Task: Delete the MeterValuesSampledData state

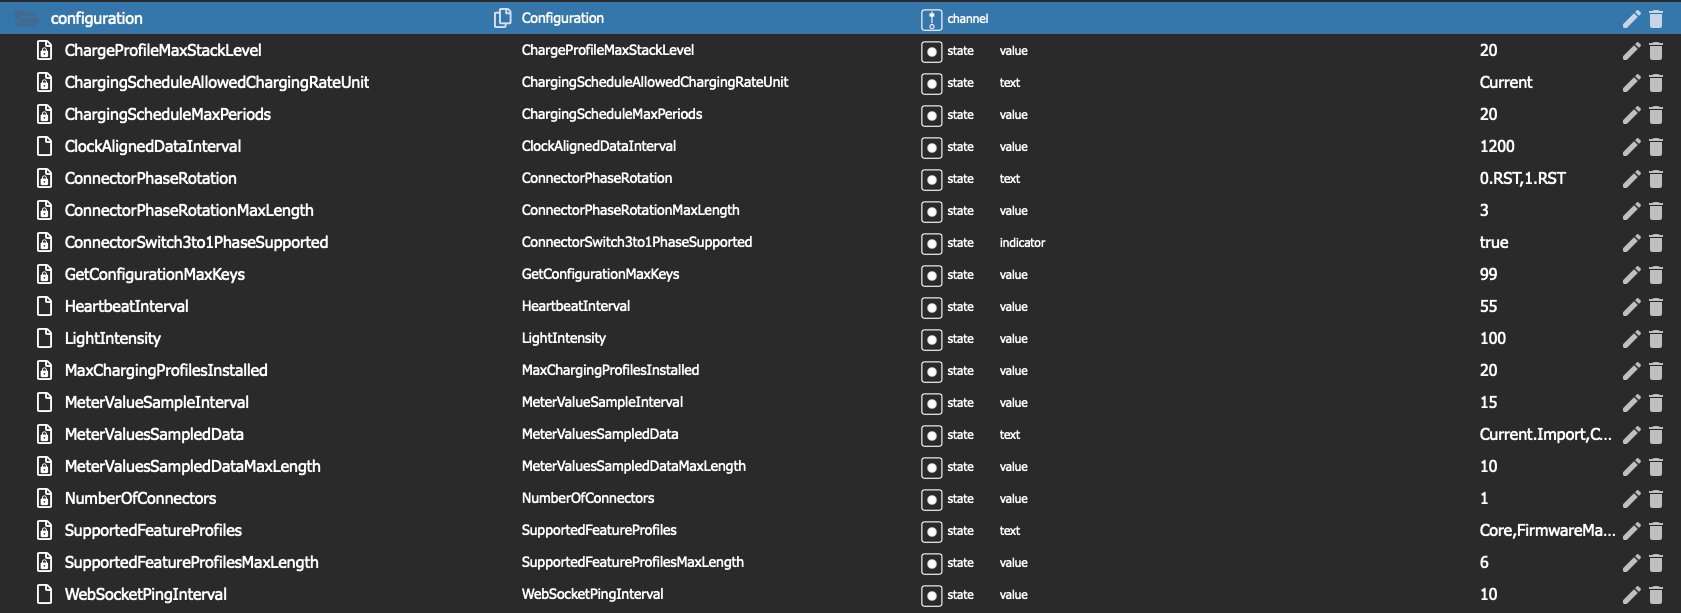Action: (1656, 435)
